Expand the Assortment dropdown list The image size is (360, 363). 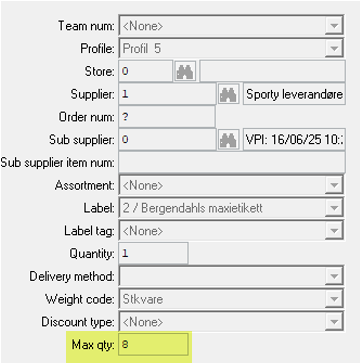click(333, 185)
